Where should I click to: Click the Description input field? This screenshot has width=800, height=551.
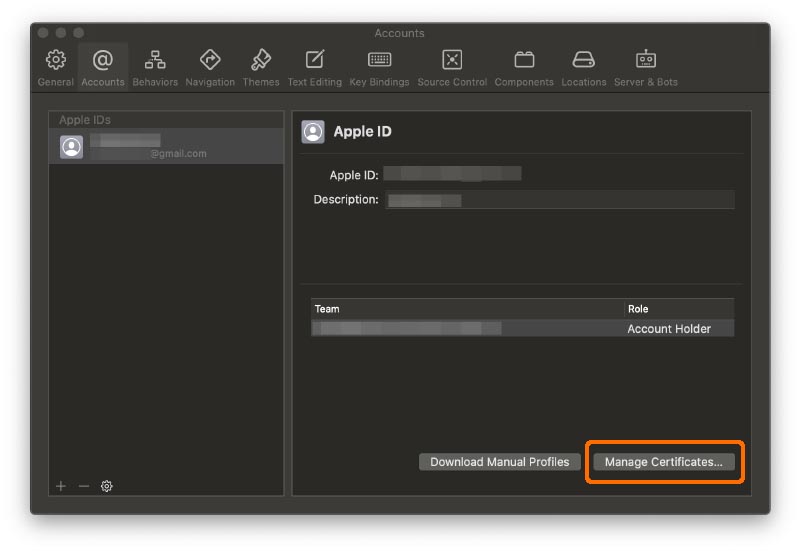tap(560, 199)
